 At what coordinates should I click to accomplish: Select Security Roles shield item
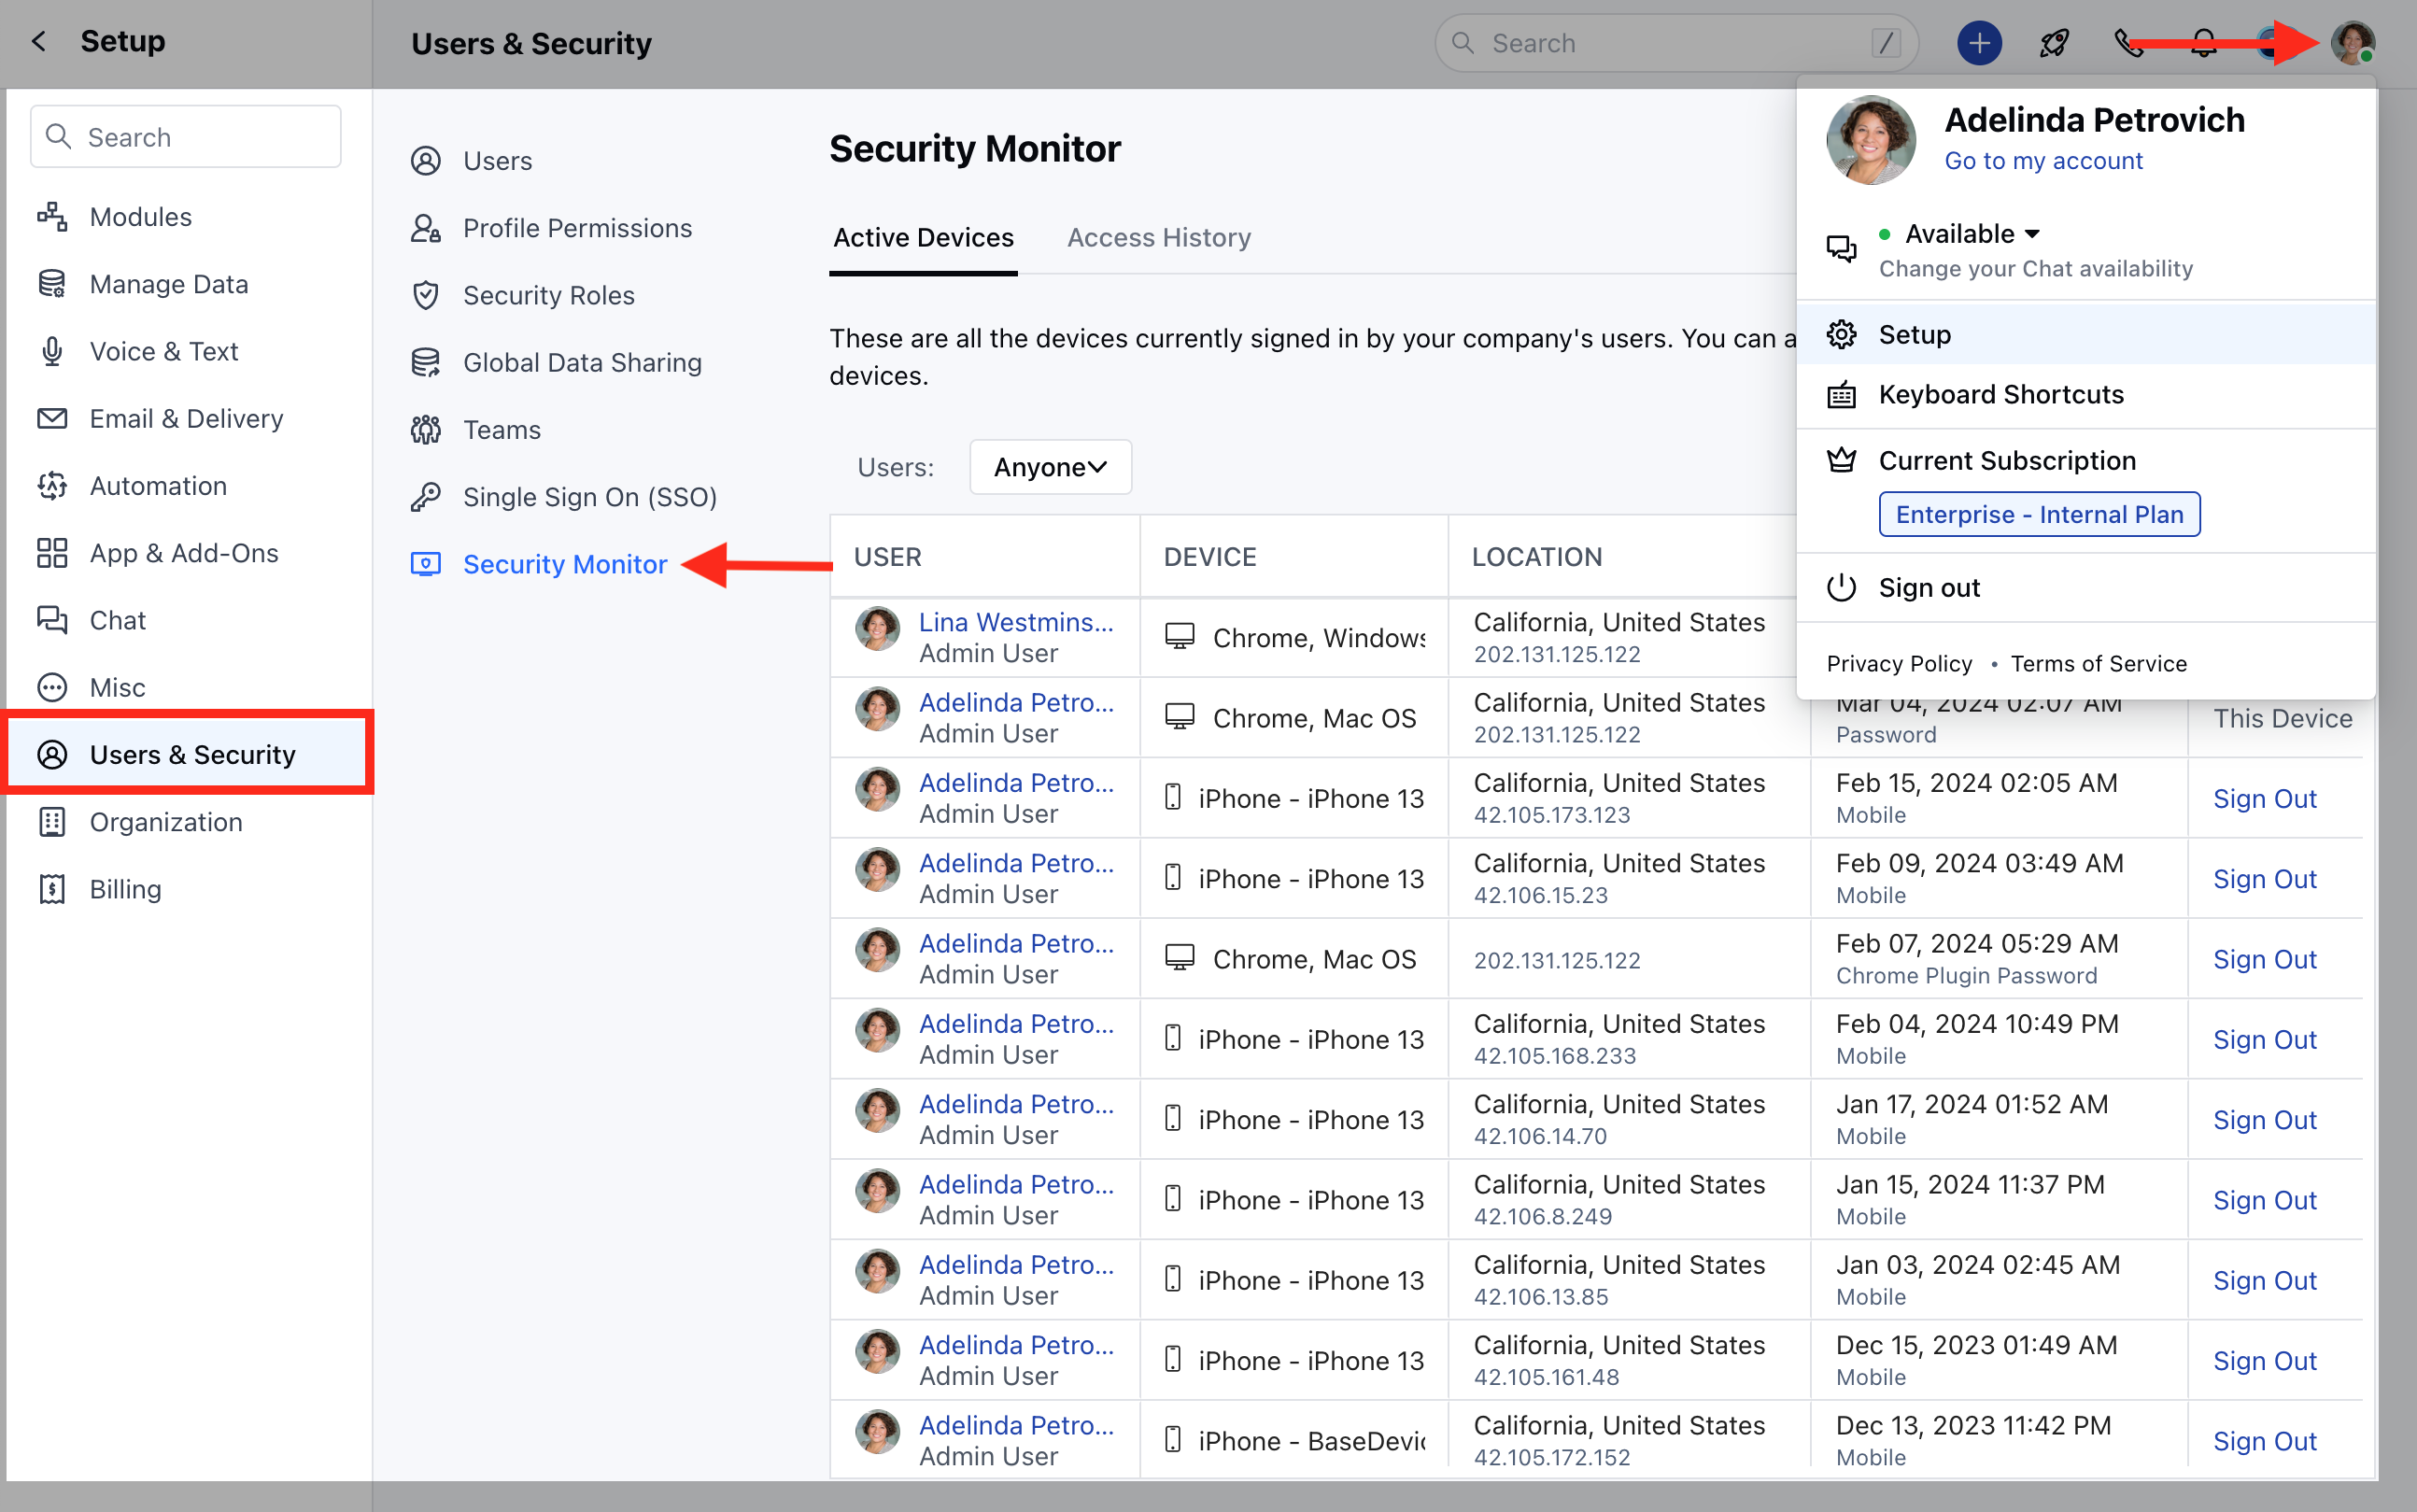click(x=548, y=295)
